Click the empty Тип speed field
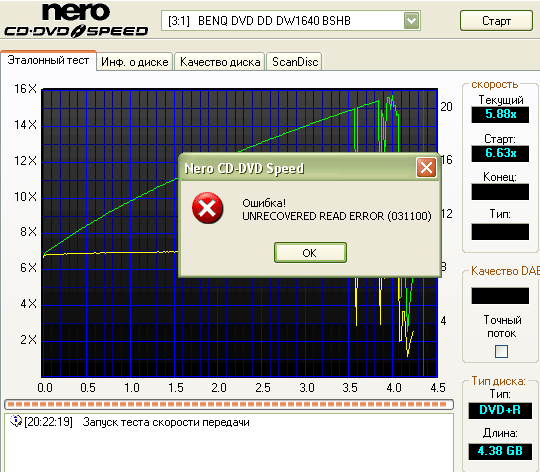This screenshot has height=472, width=540. 500,232
